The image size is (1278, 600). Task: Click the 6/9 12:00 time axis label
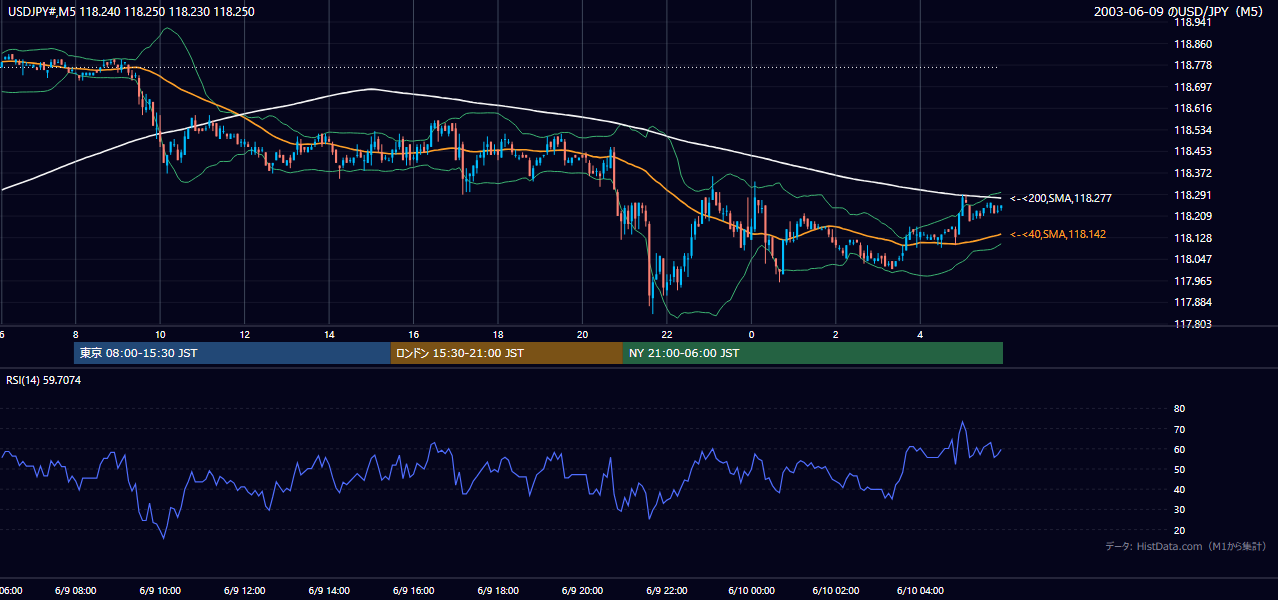[245, 591]
